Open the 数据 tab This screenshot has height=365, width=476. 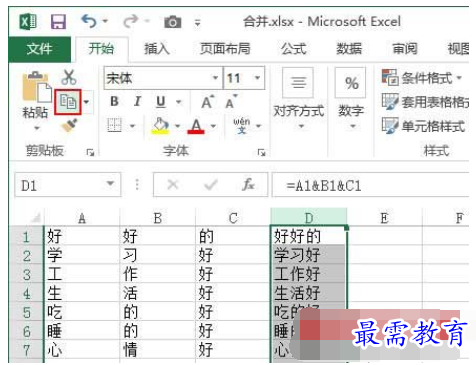(x=349, y=49)
